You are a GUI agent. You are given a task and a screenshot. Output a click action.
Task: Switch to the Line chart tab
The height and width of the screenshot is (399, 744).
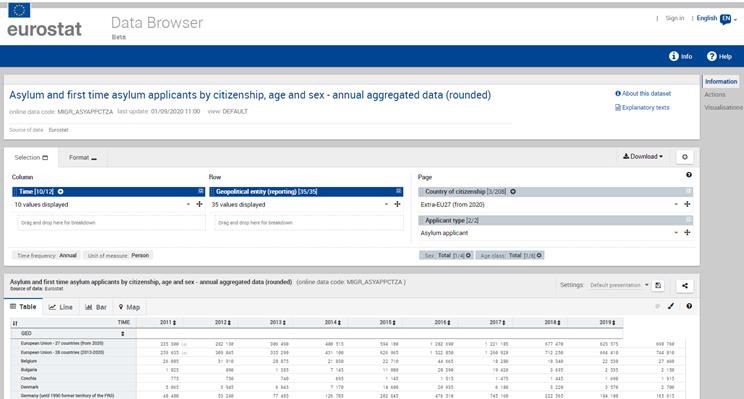tap(61, 307)
